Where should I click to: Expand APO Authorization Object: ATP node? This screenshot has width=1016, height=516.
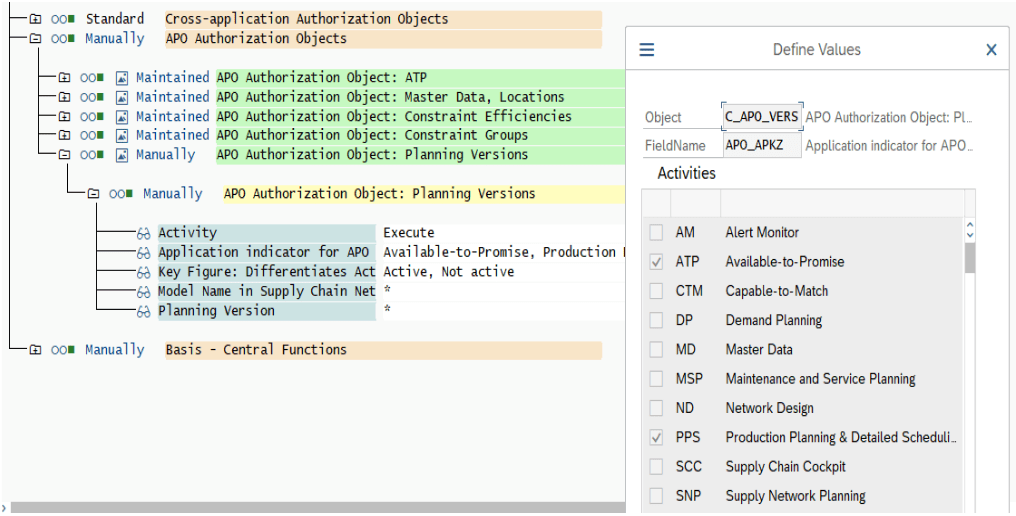64,78
